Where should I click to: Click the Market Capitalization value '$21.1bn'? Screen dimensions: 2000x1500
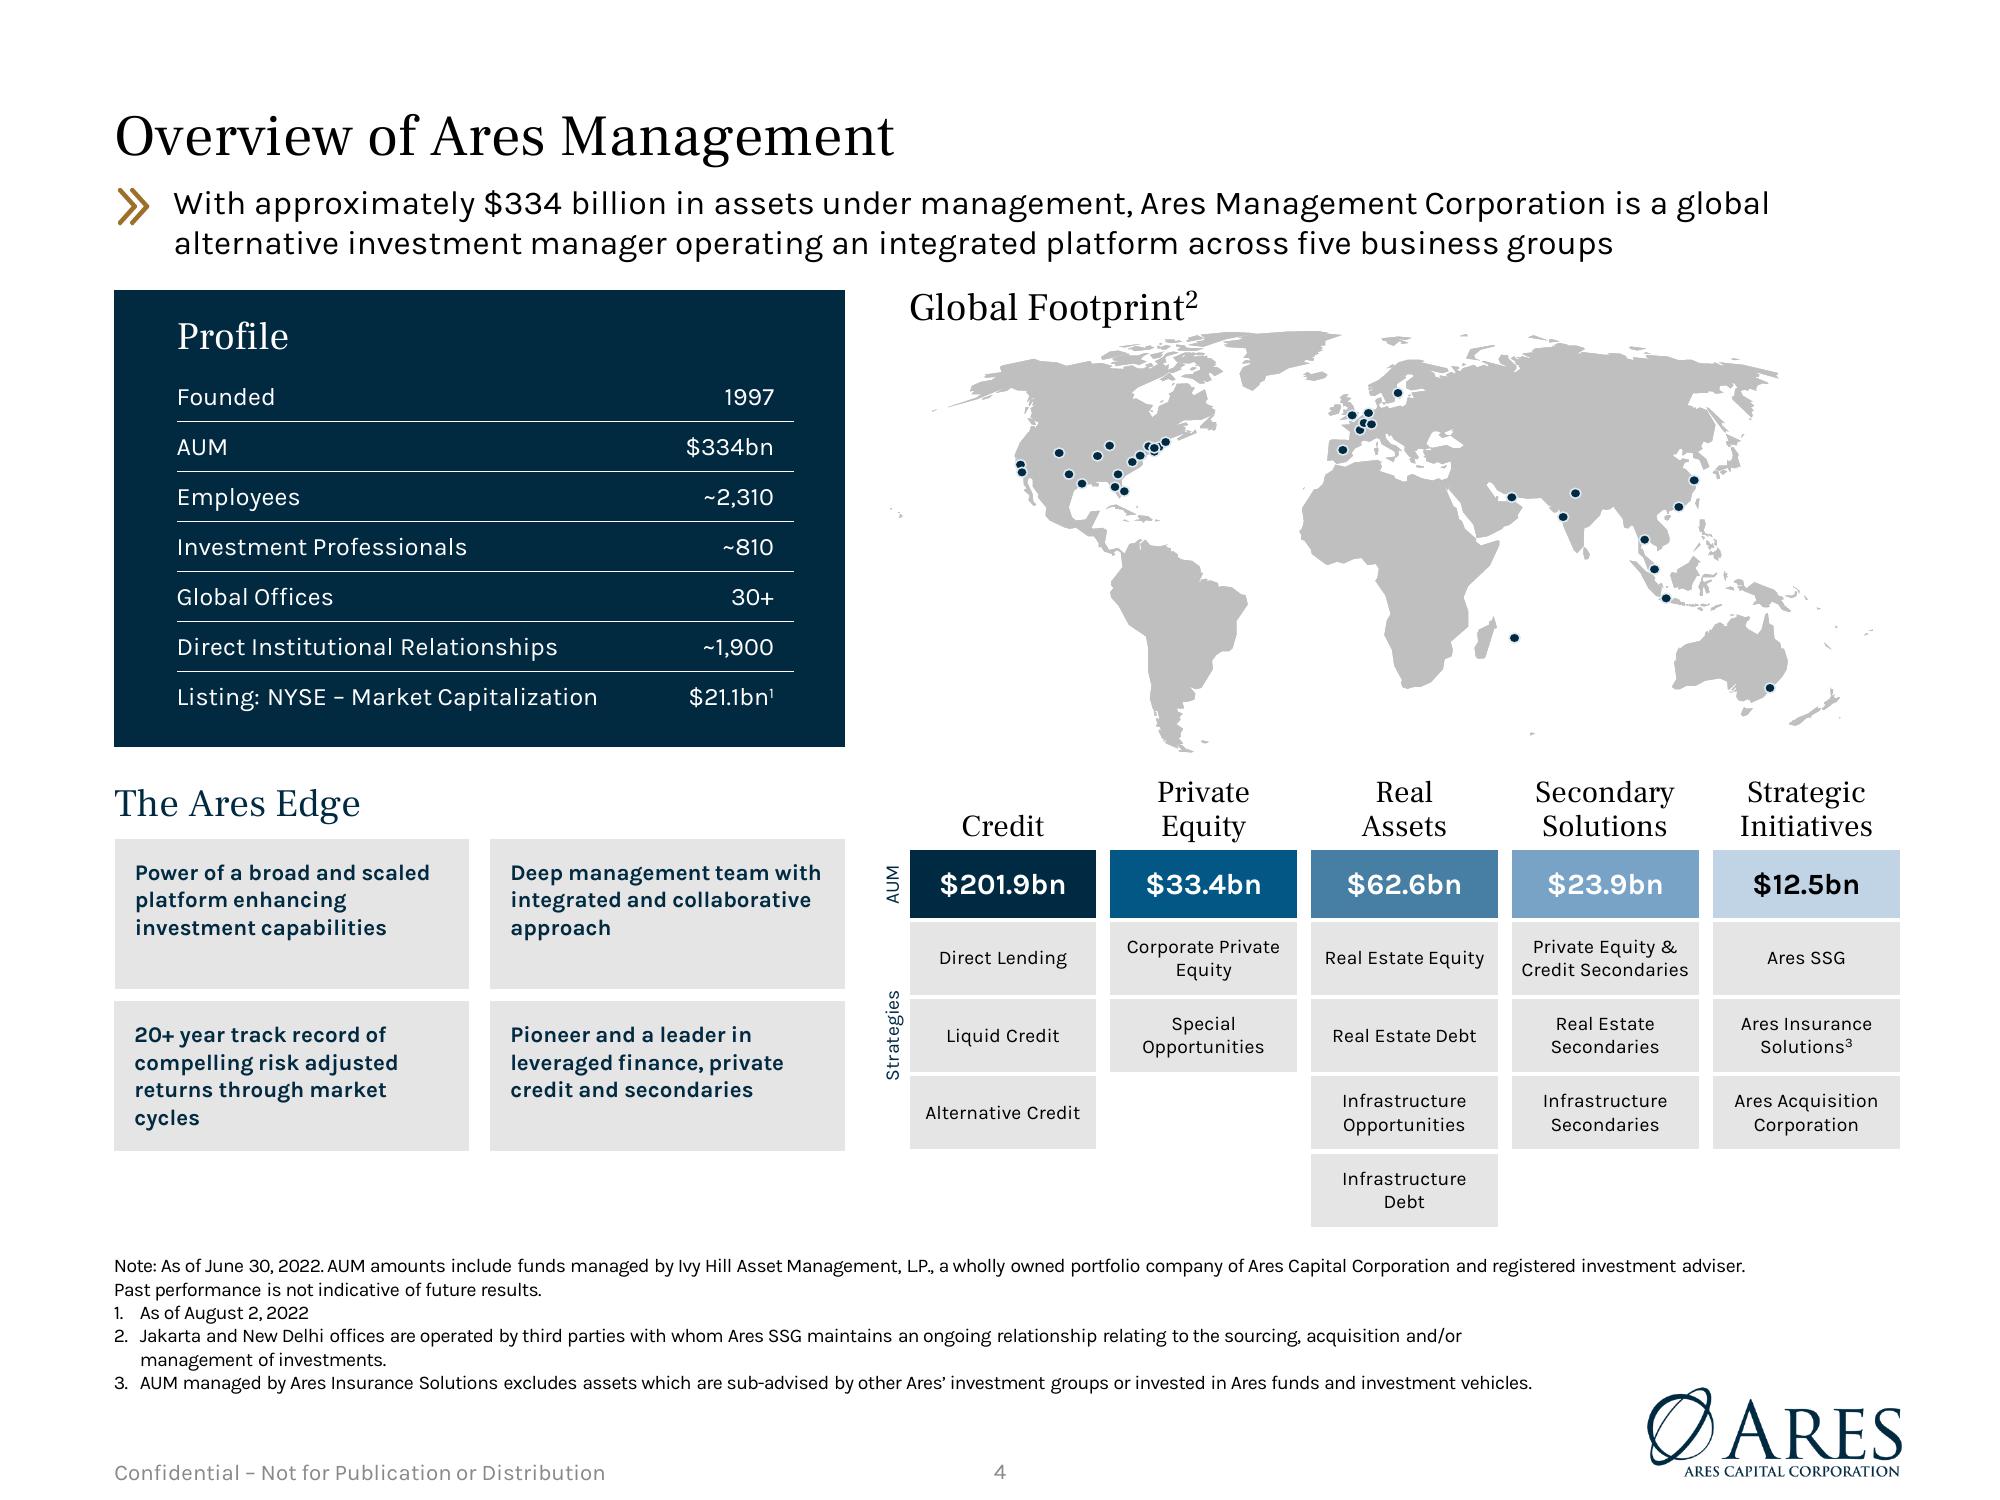(731, 697)
